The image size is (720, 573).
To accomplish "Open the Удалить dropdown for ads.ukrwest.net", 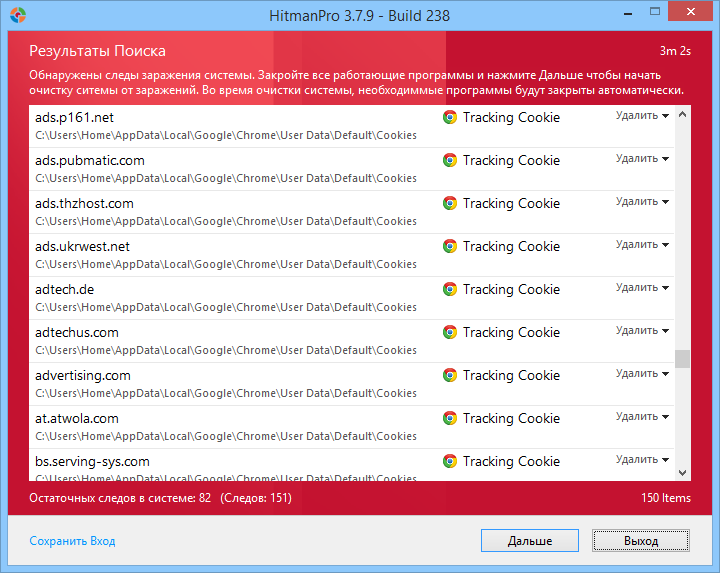I will (x=642, y=245).
